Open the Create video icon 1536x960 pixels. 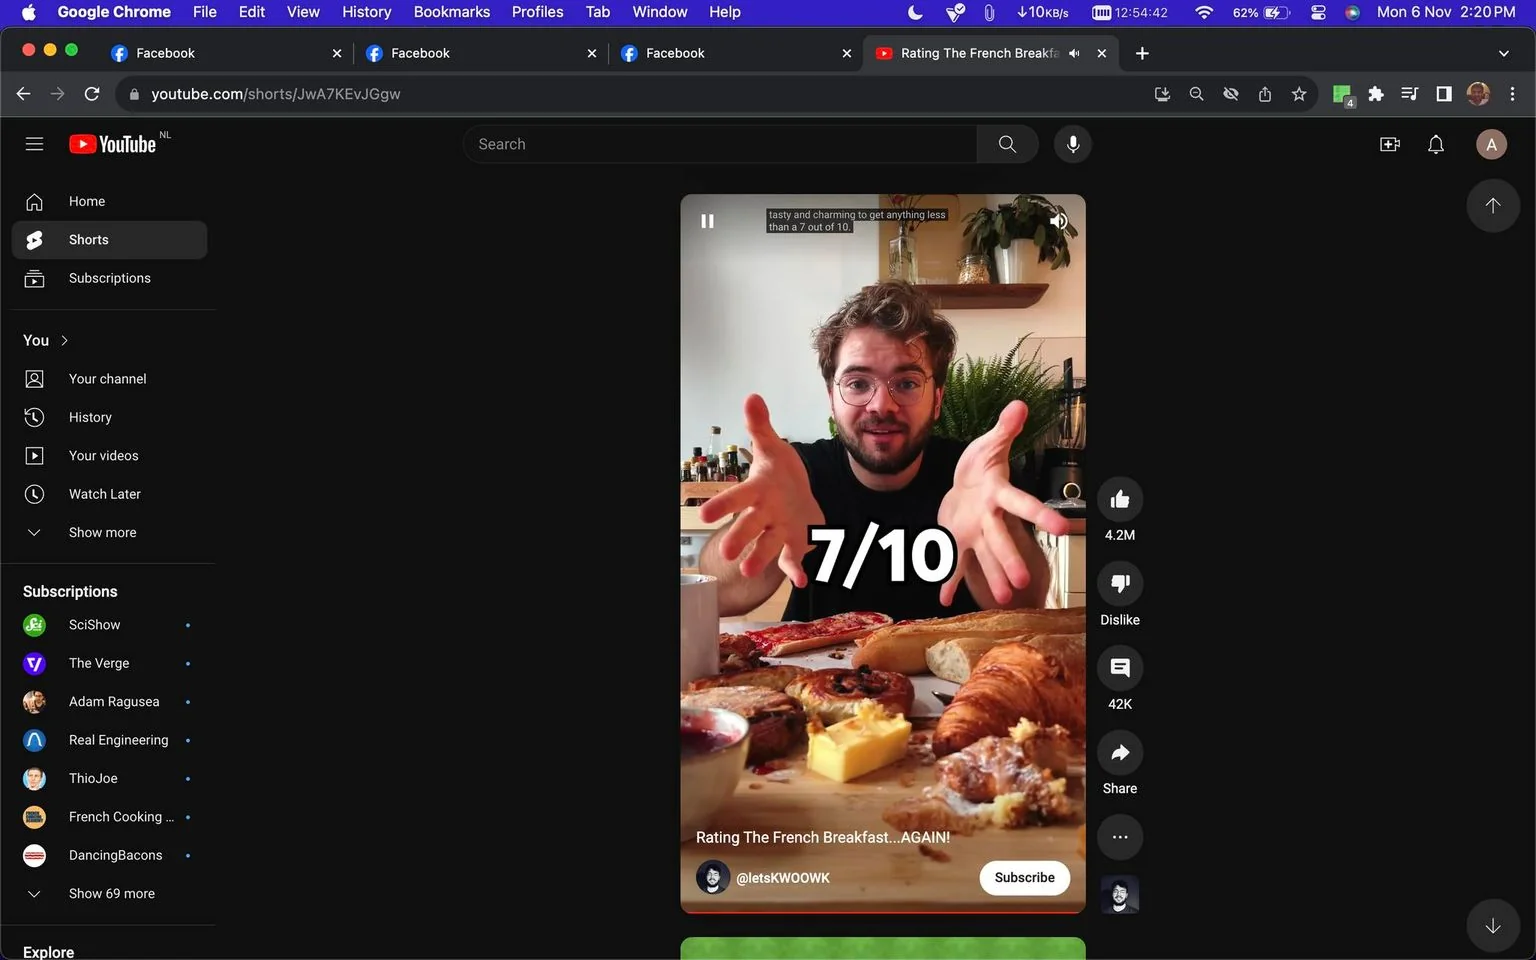pos(1390,144)
